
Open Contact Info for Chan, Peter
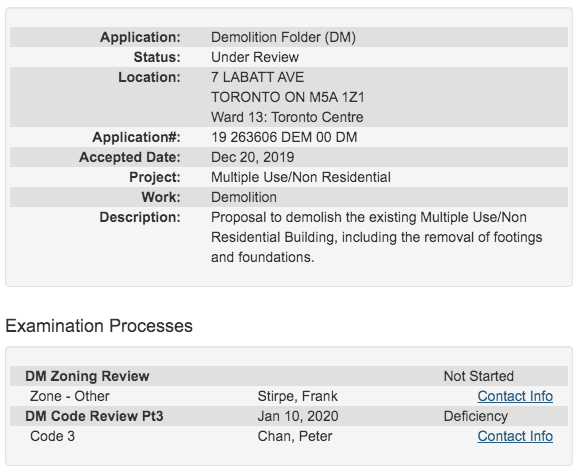(515, 436)
